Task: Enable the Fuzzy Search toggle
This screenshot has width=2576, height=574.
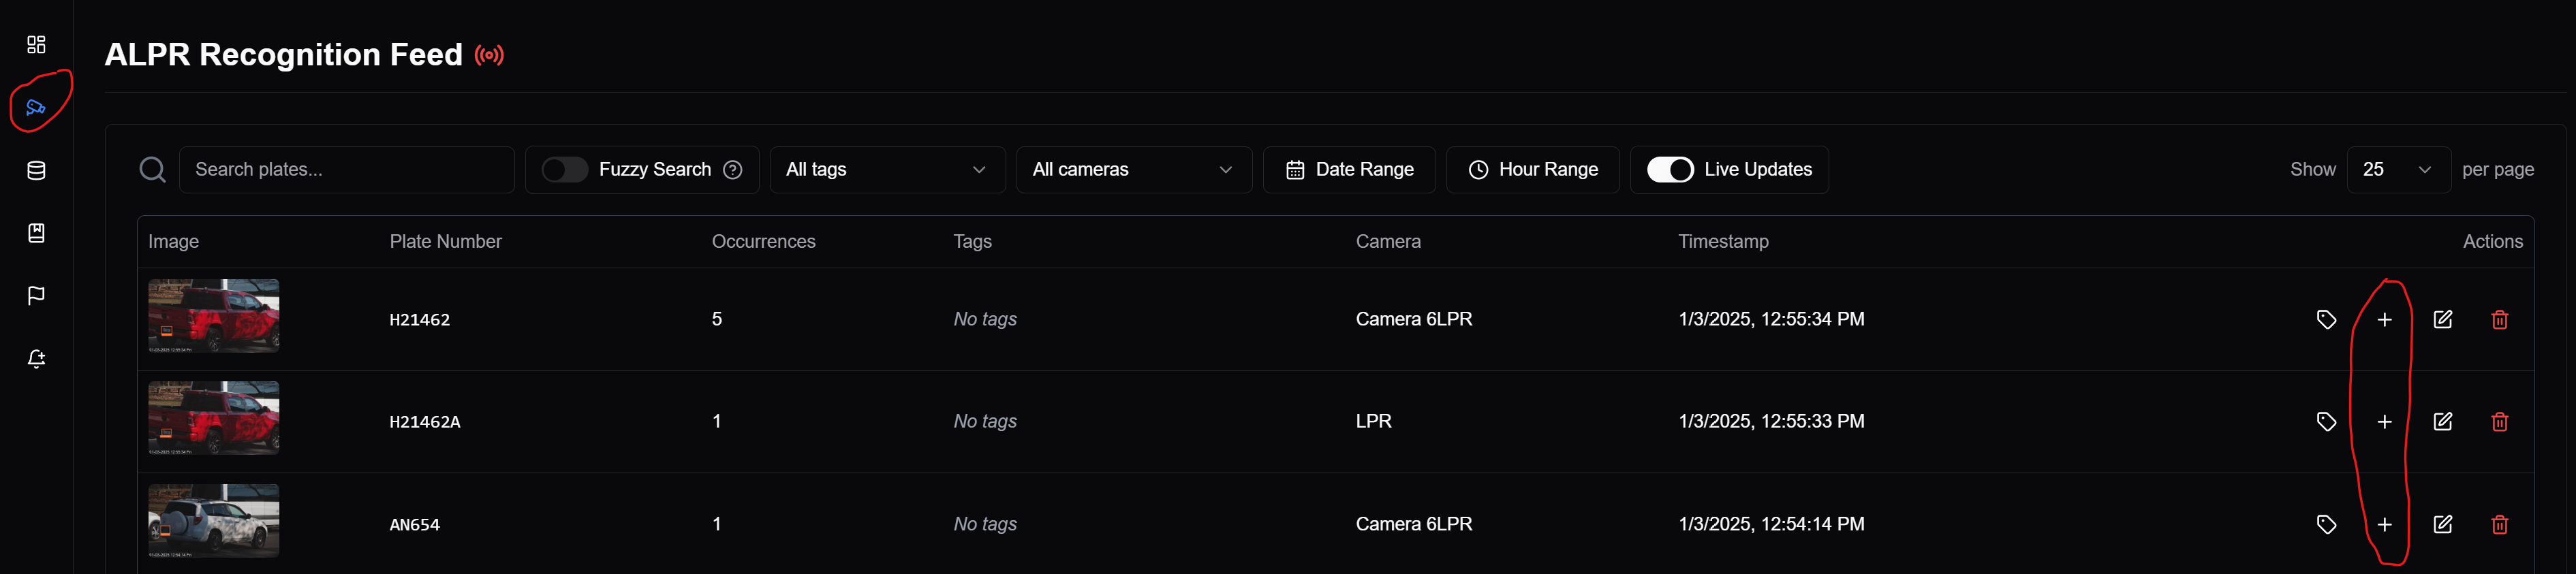Action: [x=565, y=170]
